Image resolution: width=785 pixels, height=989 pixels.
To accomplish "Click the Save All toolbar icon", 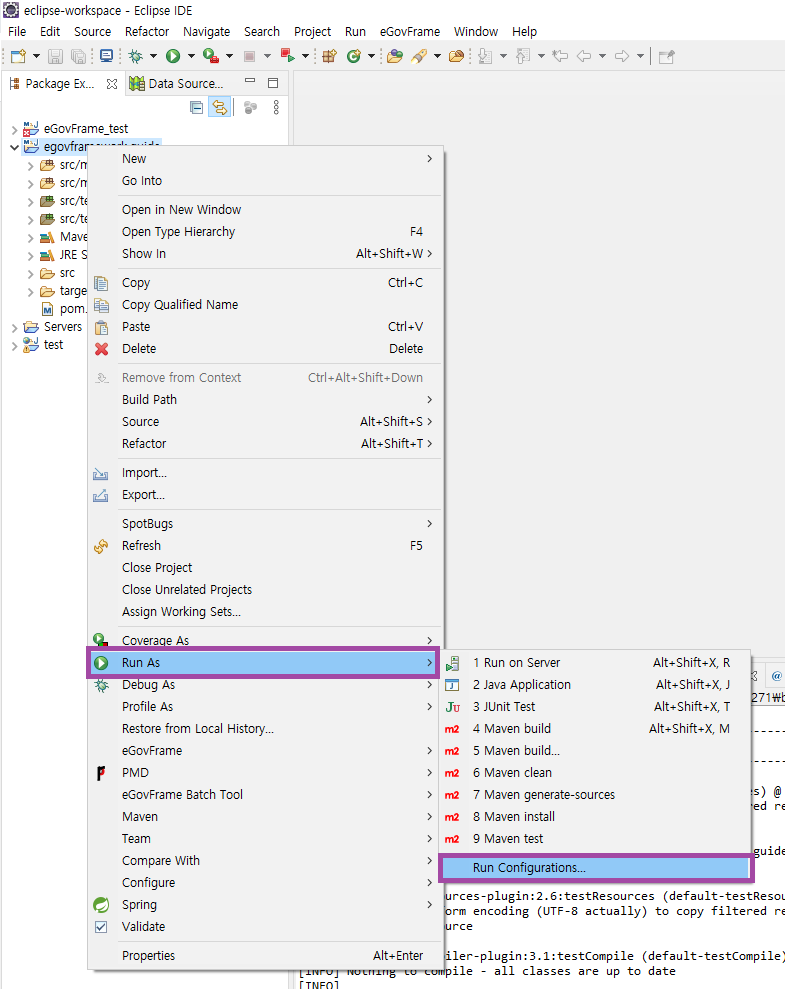I will [x=78, y=56].
